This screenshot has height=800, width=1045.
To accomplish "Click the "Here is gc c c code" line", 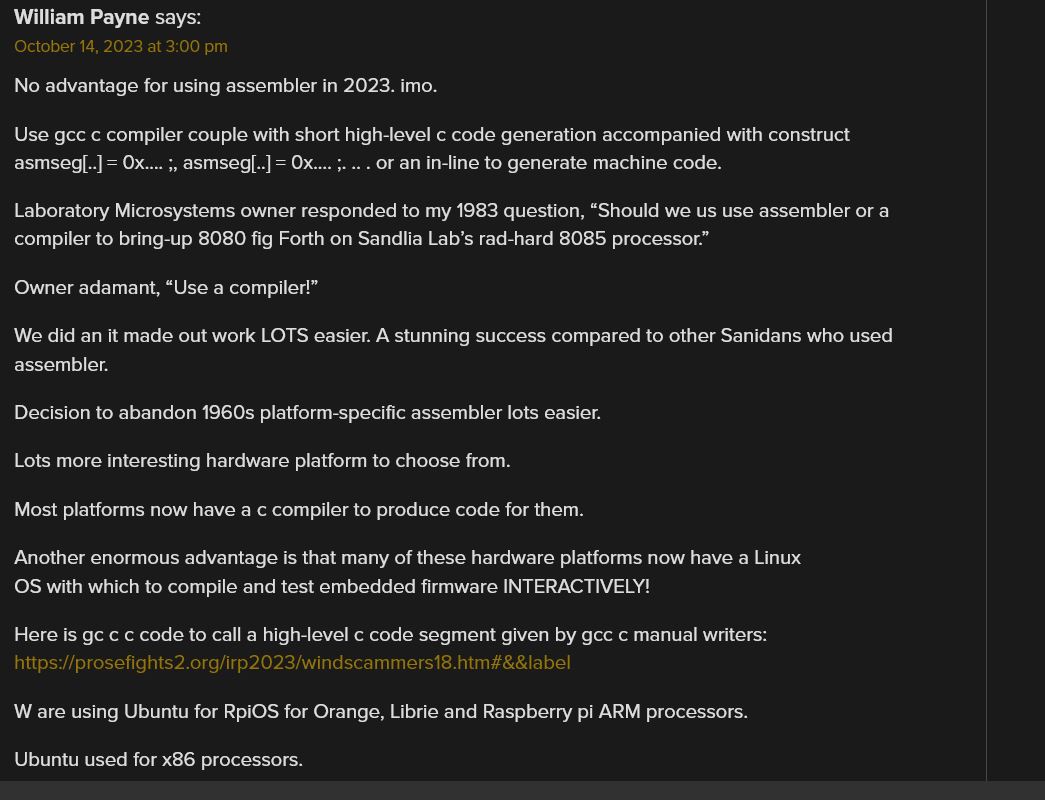I will click(391, 635).
